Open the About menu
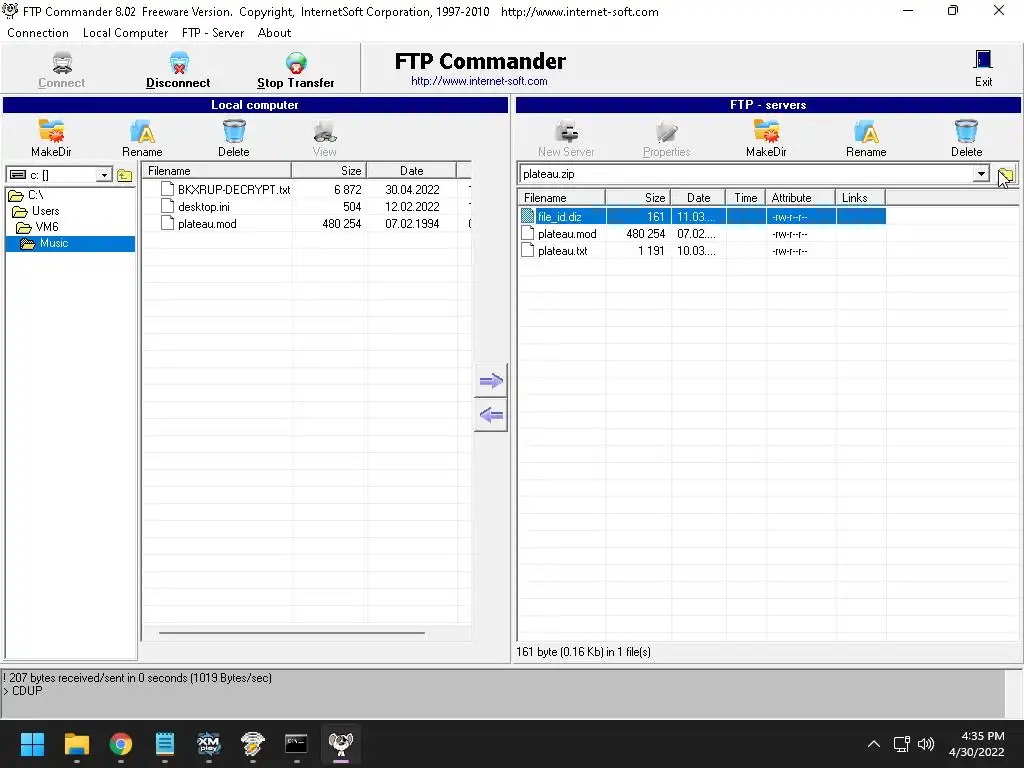Screen dimensions: 1024x768 tap(274, 33)
